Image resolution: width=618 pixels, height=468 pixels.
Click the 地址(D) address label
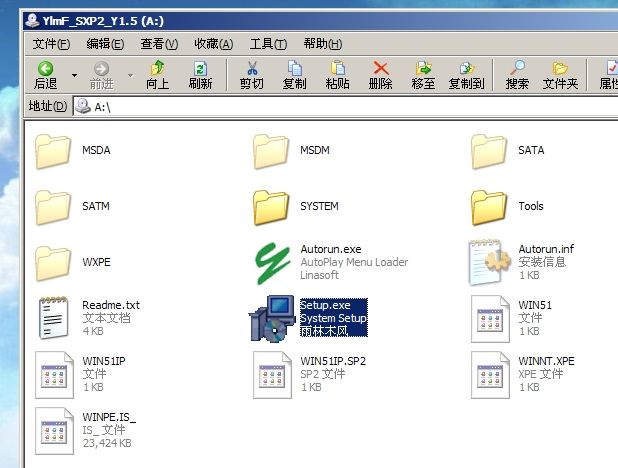(x=48, y=106)
